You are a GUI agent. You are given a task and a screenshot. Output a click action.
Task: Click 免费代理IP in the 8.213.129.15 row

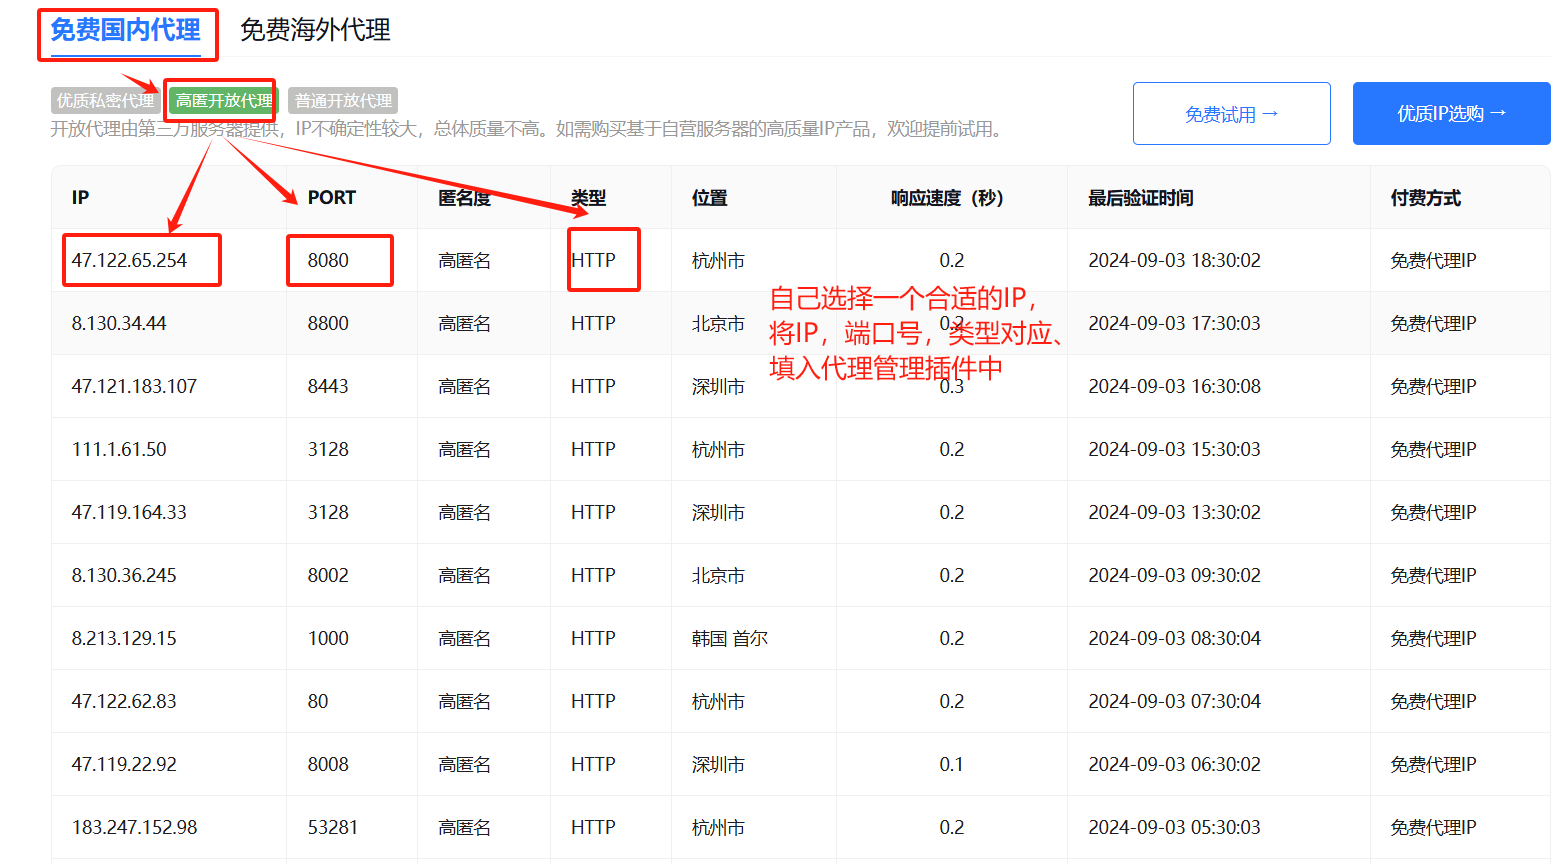click(1433, 639)
